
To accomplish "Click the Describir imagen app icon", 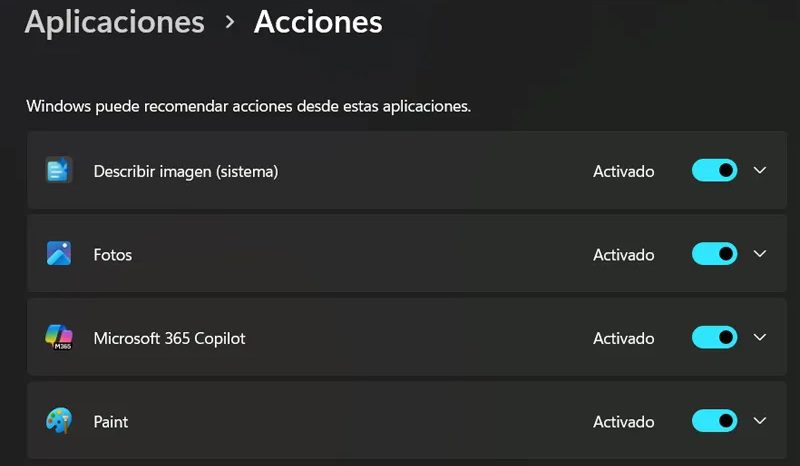I will [59, 171].
